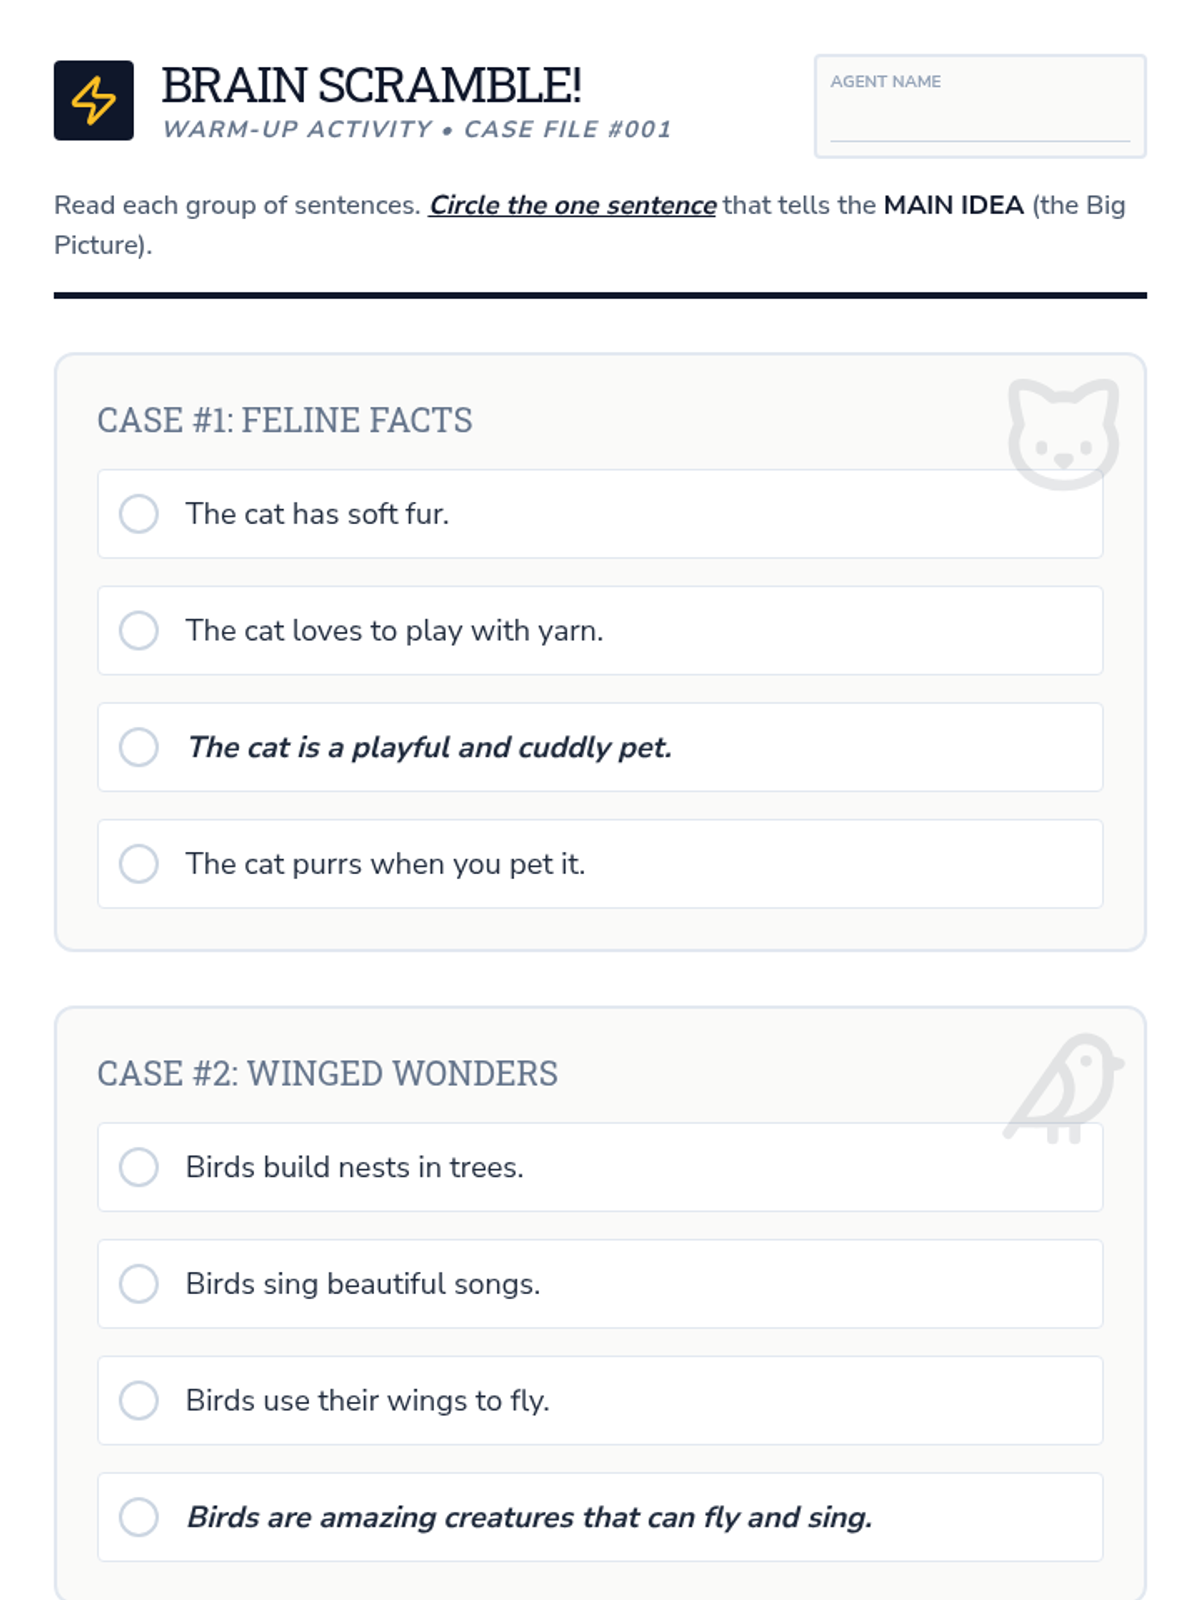Image resolution: width=1200 pixels, height=1600 pixels.
Task: Select "The cat has soft fur." radio
Action: point(139,514)
